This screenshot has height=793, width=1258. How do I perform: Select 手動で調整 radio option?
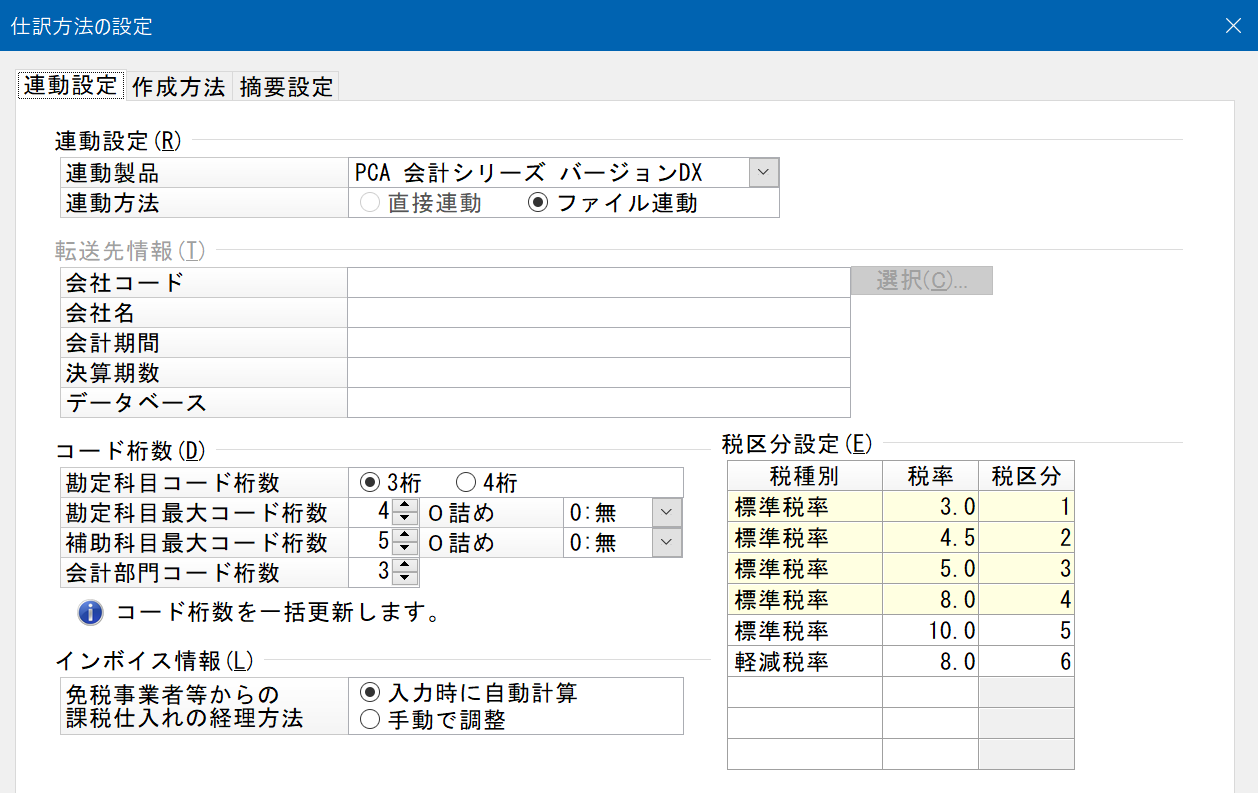click(370, 719)
